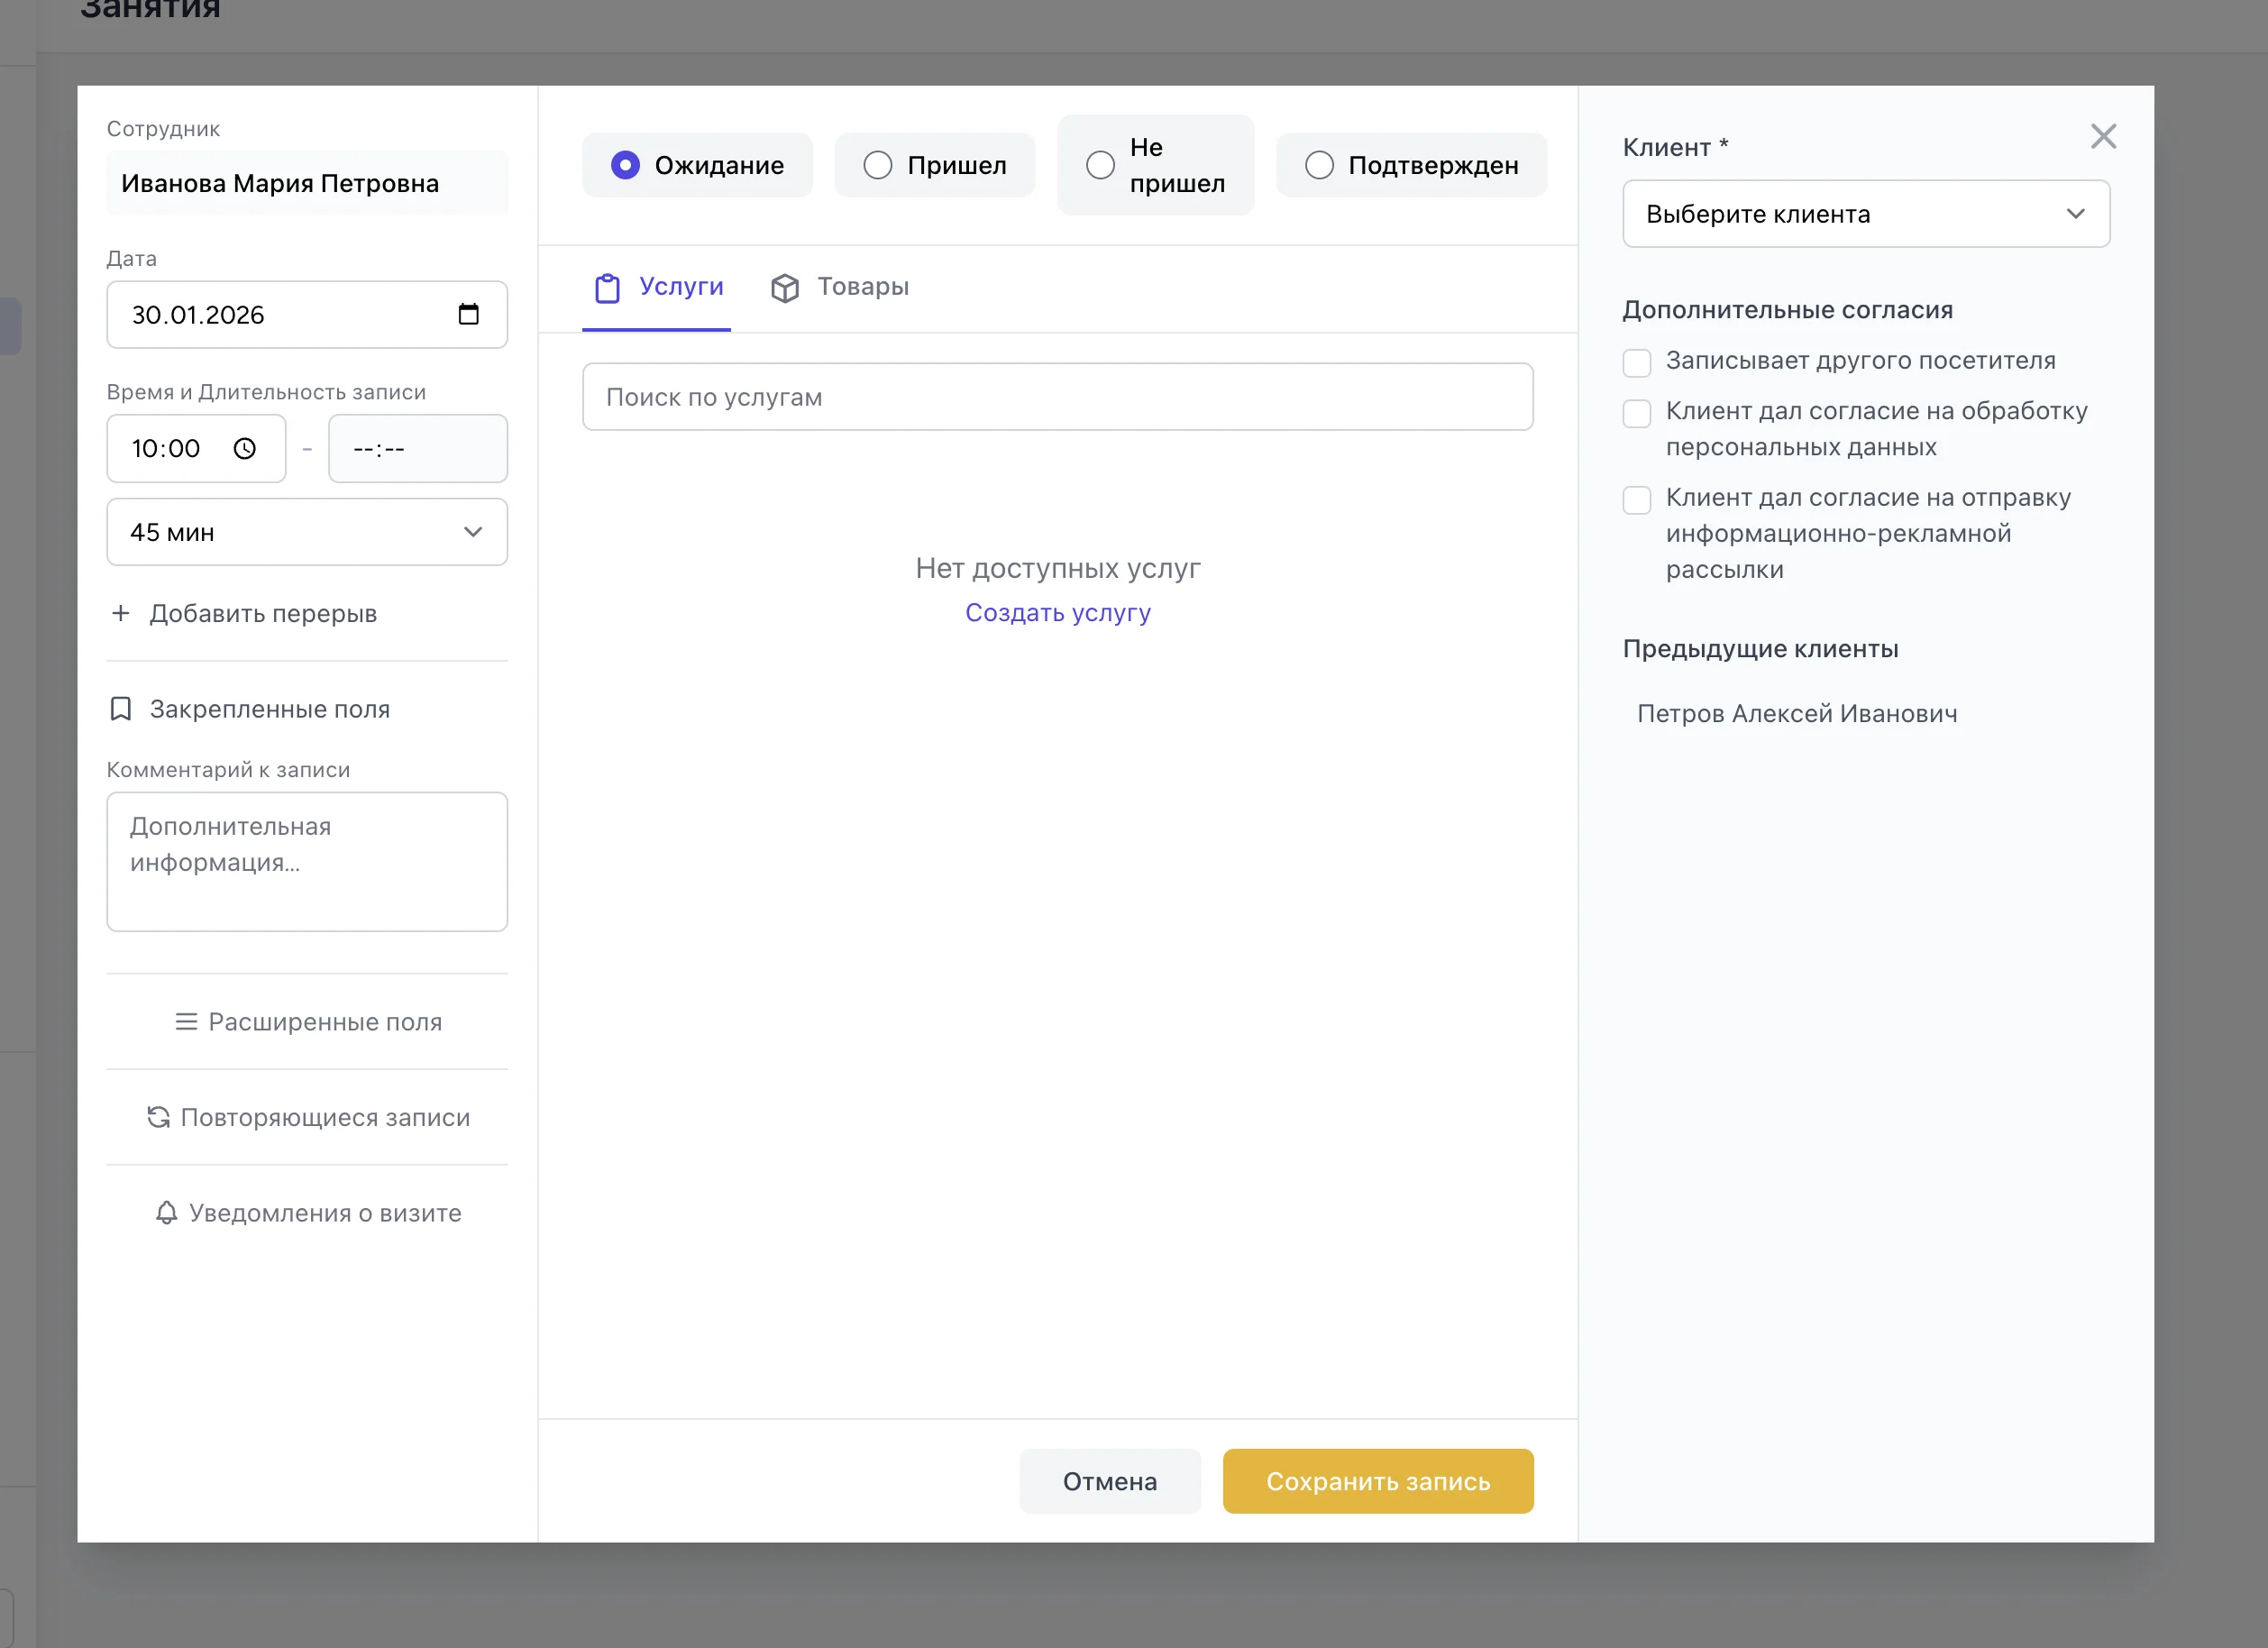
Task: Expand the 45 мин duration dropdown
Action: click(x=307, y=532)
